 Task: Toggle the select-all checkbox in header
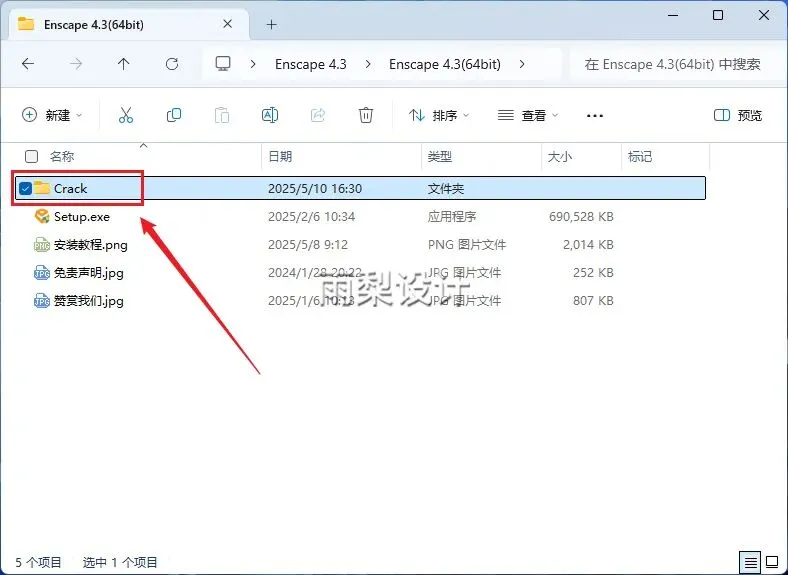coord(31,156)
